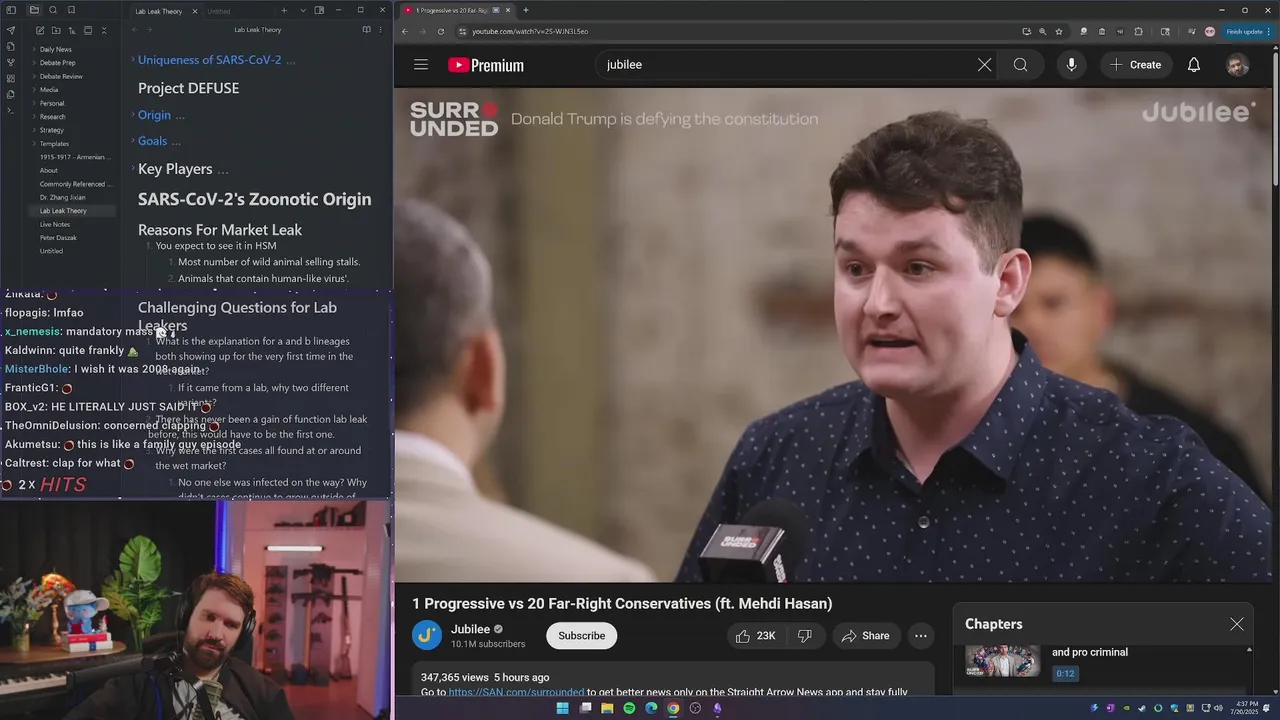
Task: Toggle the Obsidian left sidebar icon
Action: click(x=12, y=10)
